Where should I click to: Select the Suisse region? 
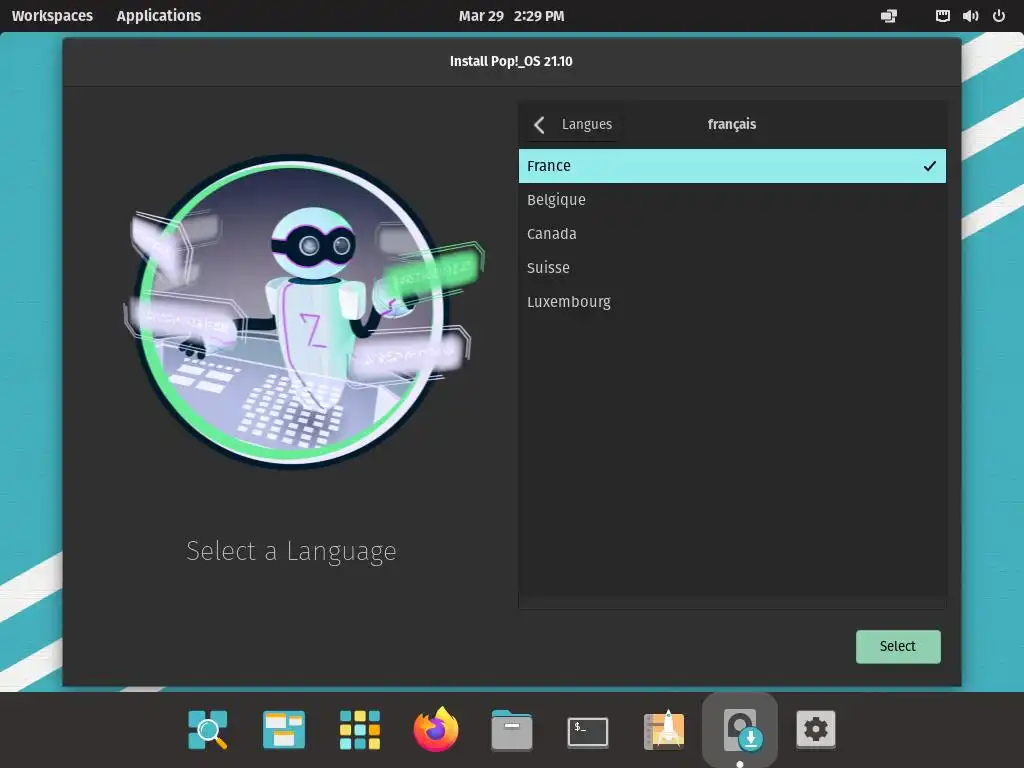732,268
